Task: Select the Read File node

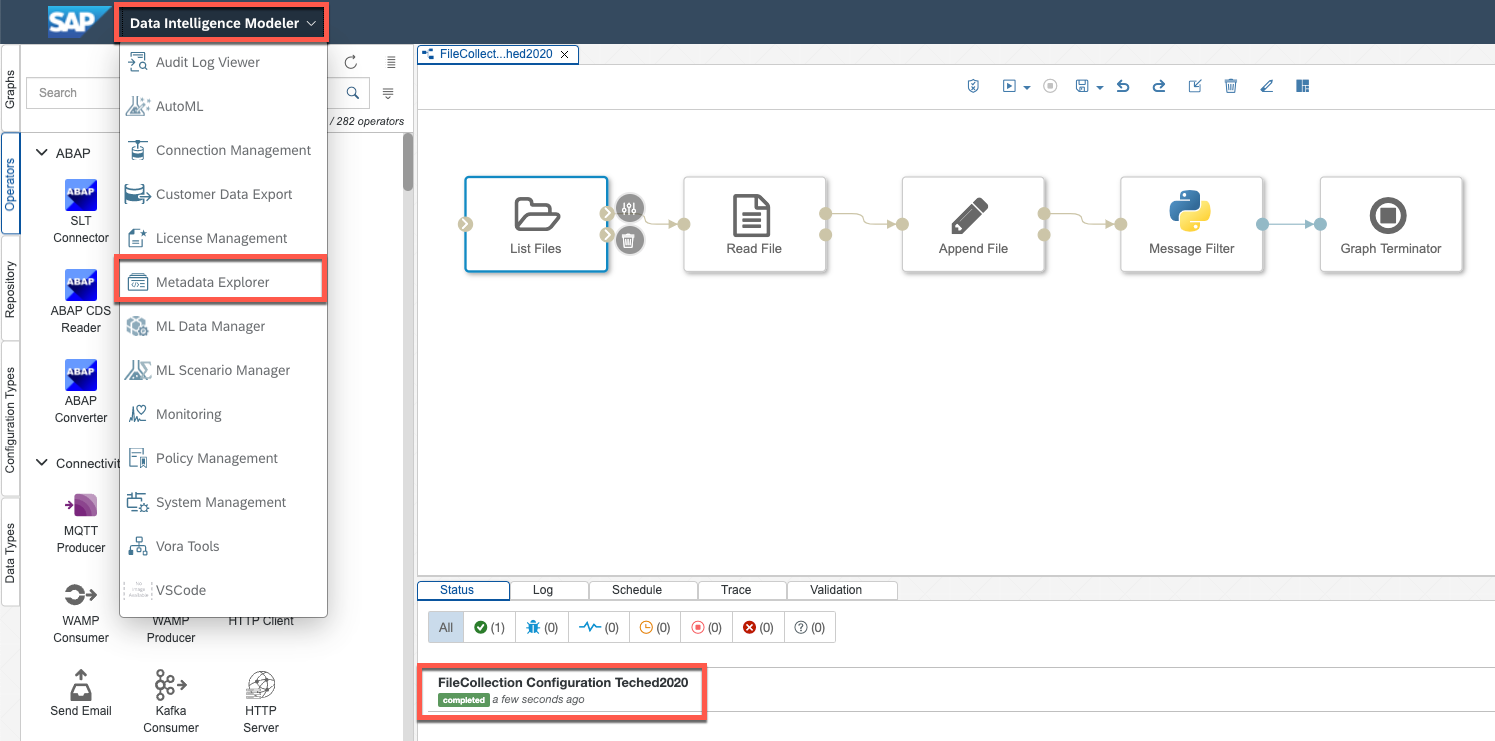Action: click(x=755, y=224)
